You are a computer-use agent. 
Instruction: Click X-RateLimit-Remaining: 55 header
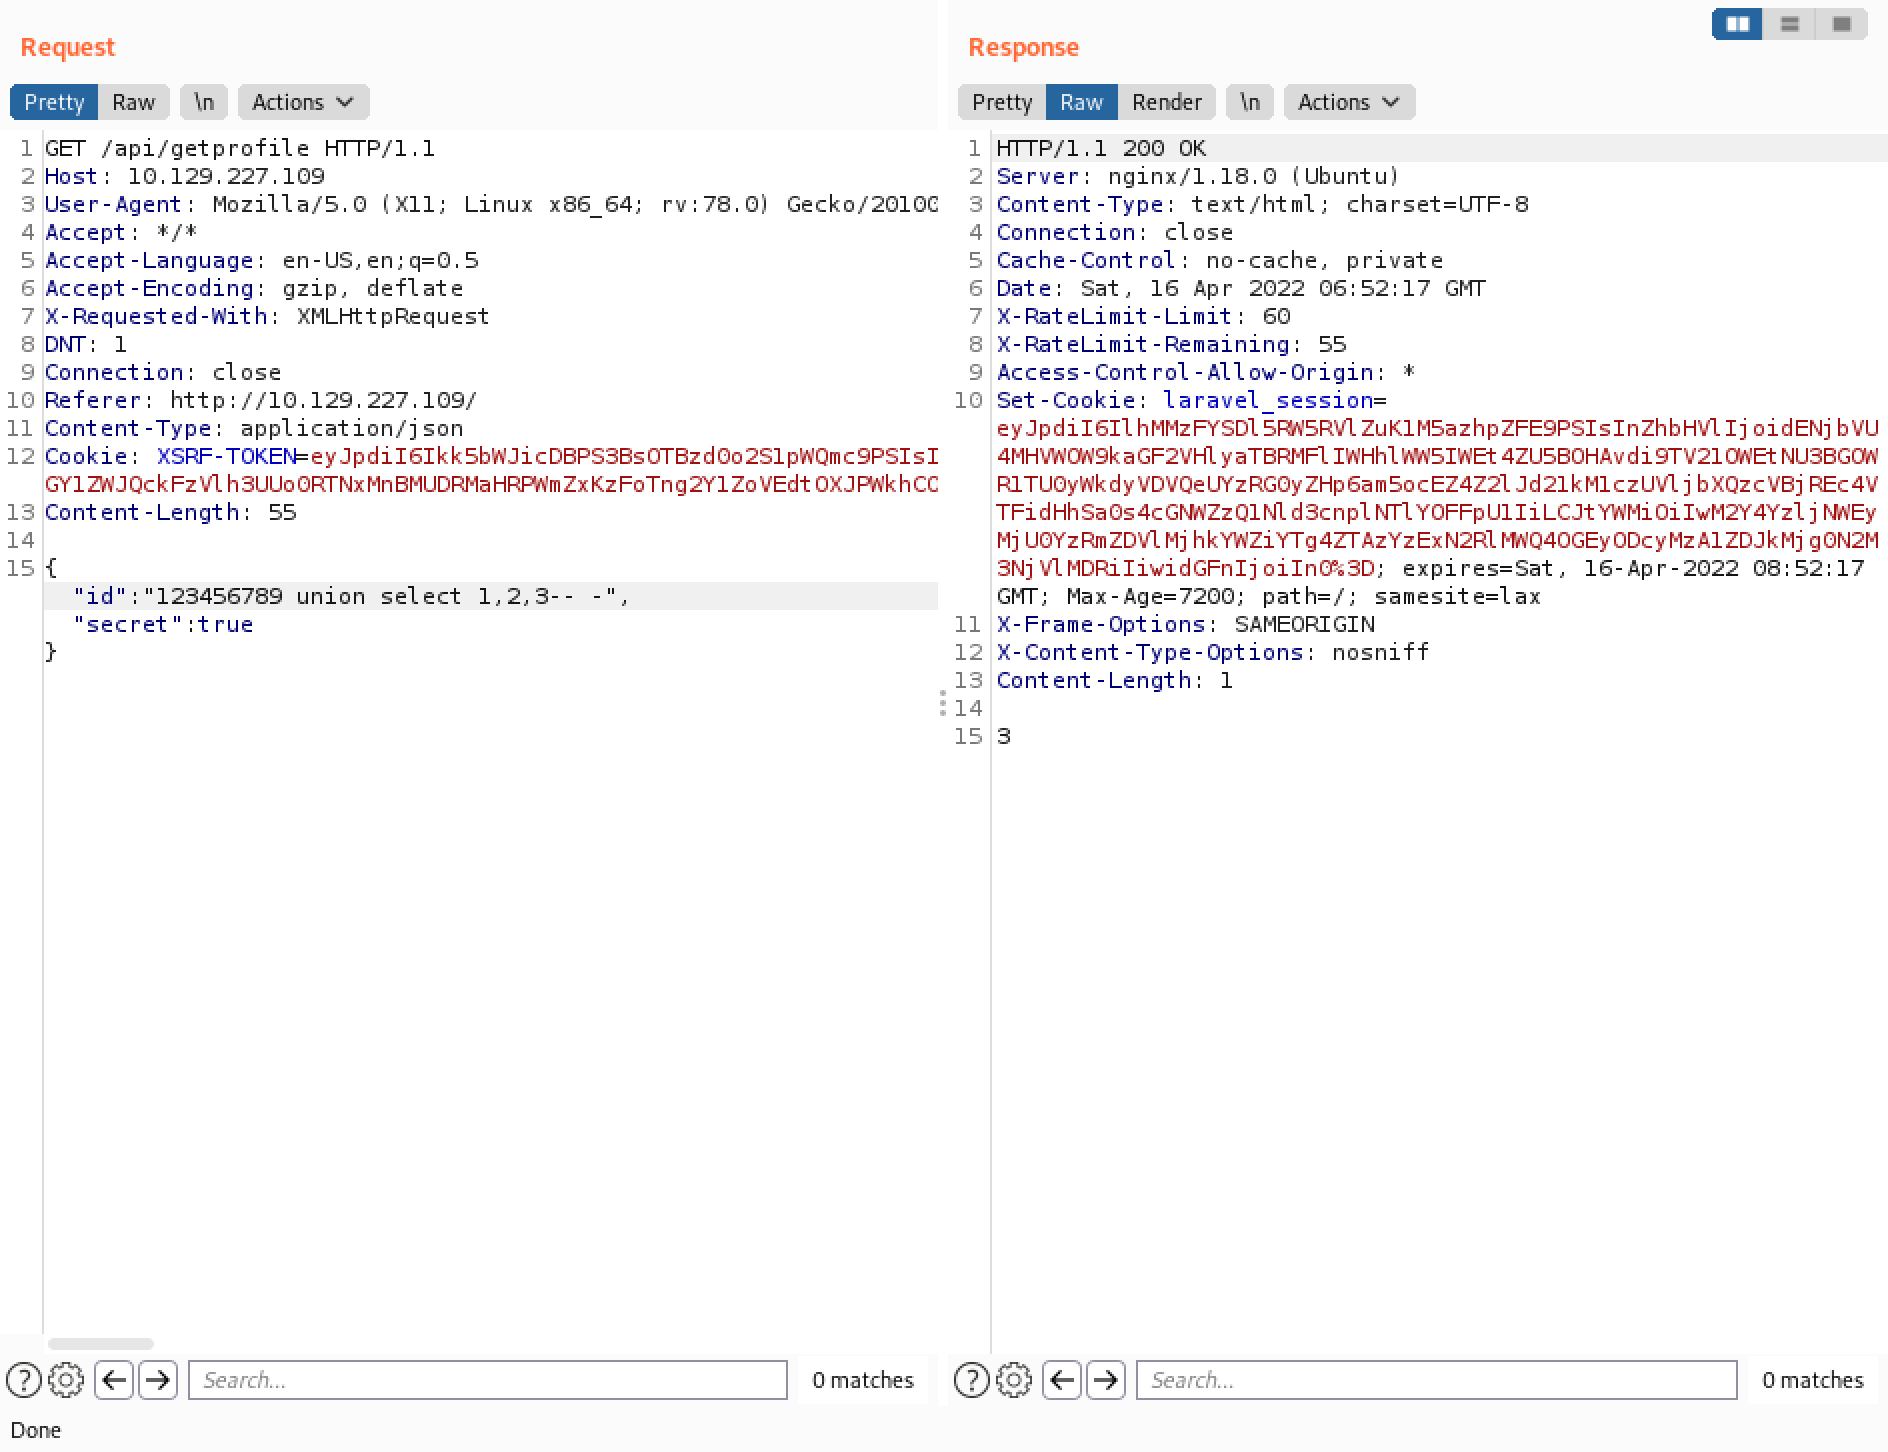coord(1172,344)
